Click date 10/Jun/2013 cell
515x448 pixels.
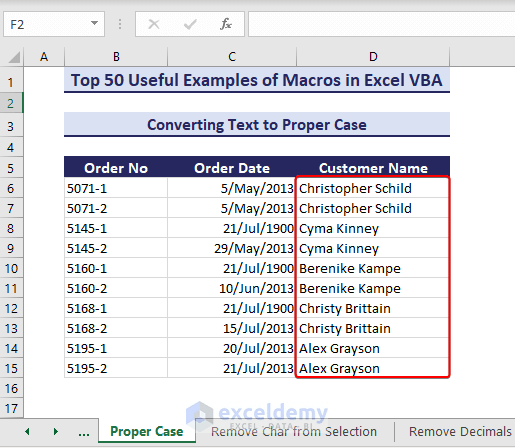click(x=232, y=288)
